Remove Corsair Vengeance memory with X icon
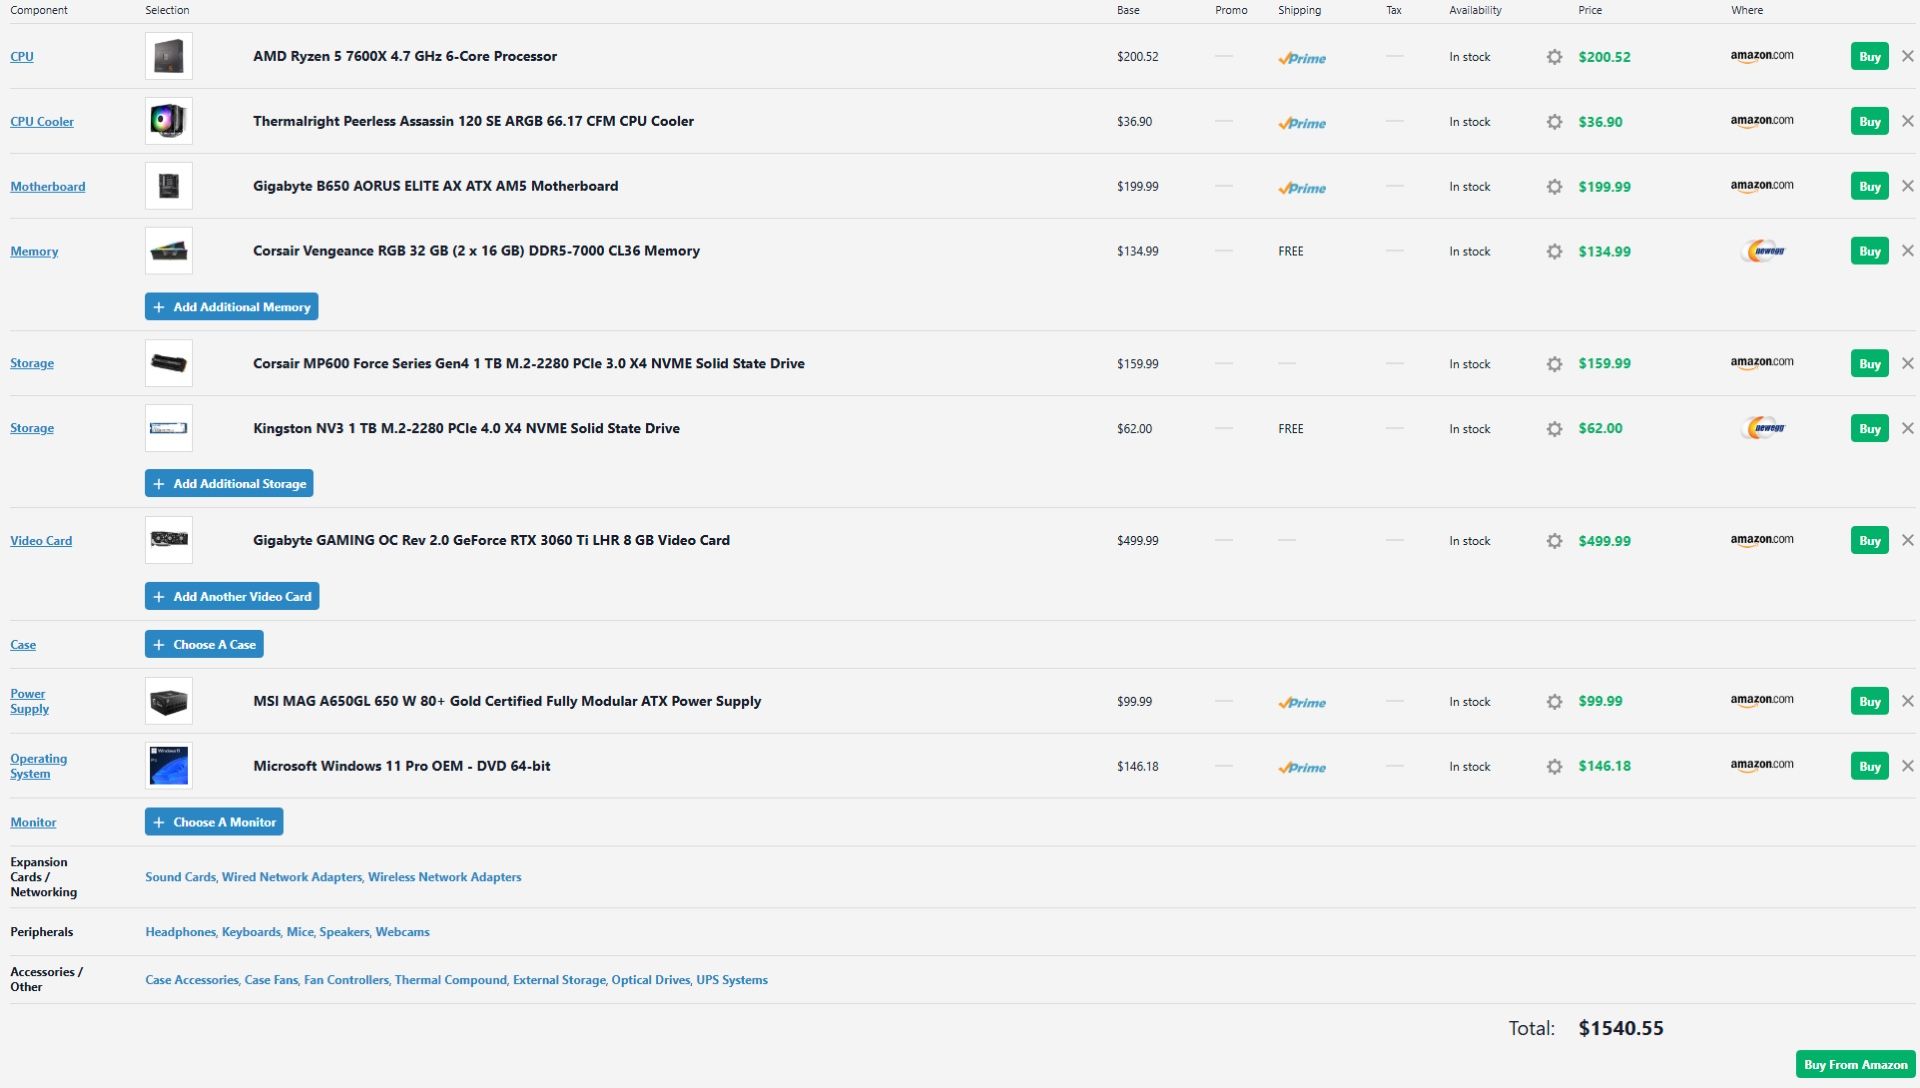1920x1088 pixels. pos(1907,252)
